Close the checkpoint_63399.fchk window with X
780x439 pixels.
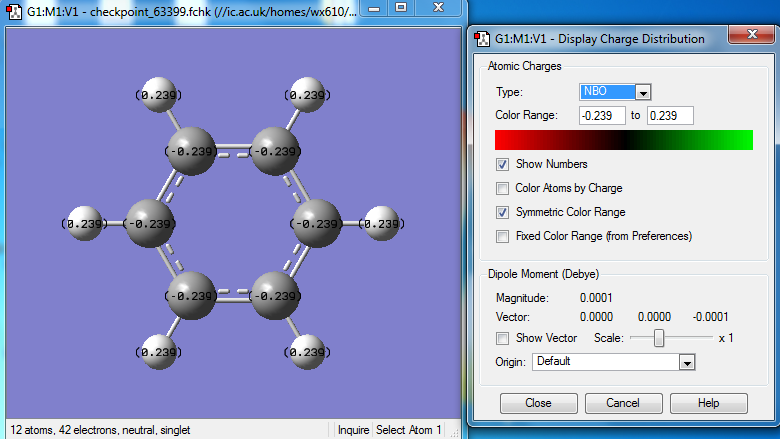point(438,7)
